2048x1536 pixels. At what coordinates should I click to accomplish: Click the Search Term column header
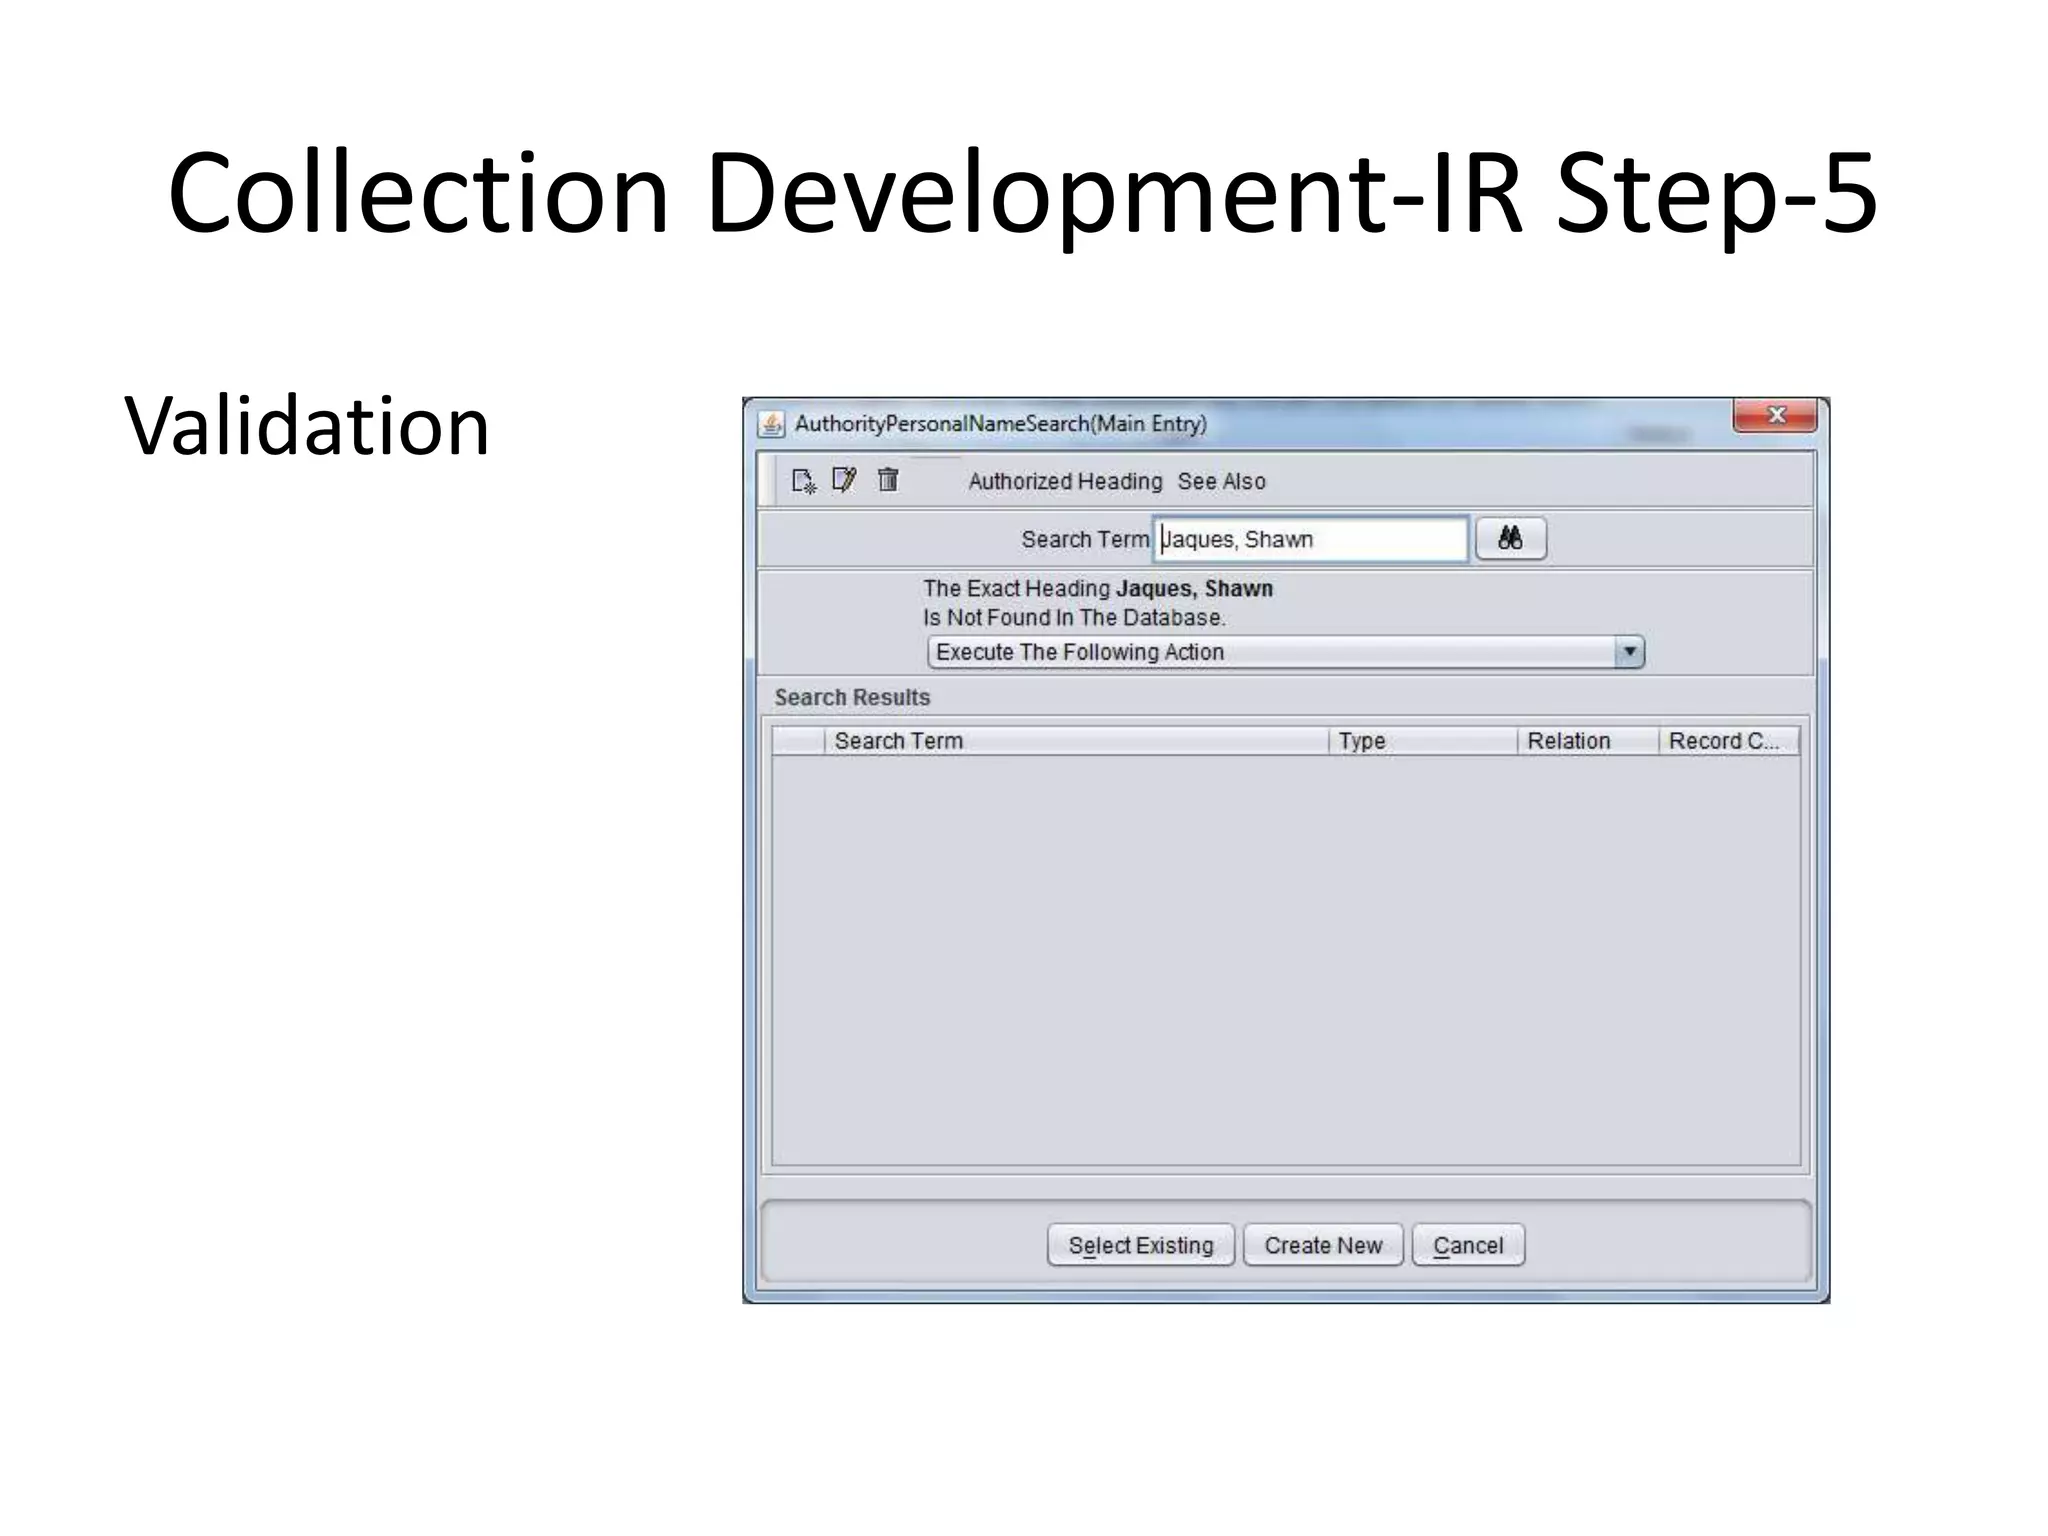[1076, 741]
